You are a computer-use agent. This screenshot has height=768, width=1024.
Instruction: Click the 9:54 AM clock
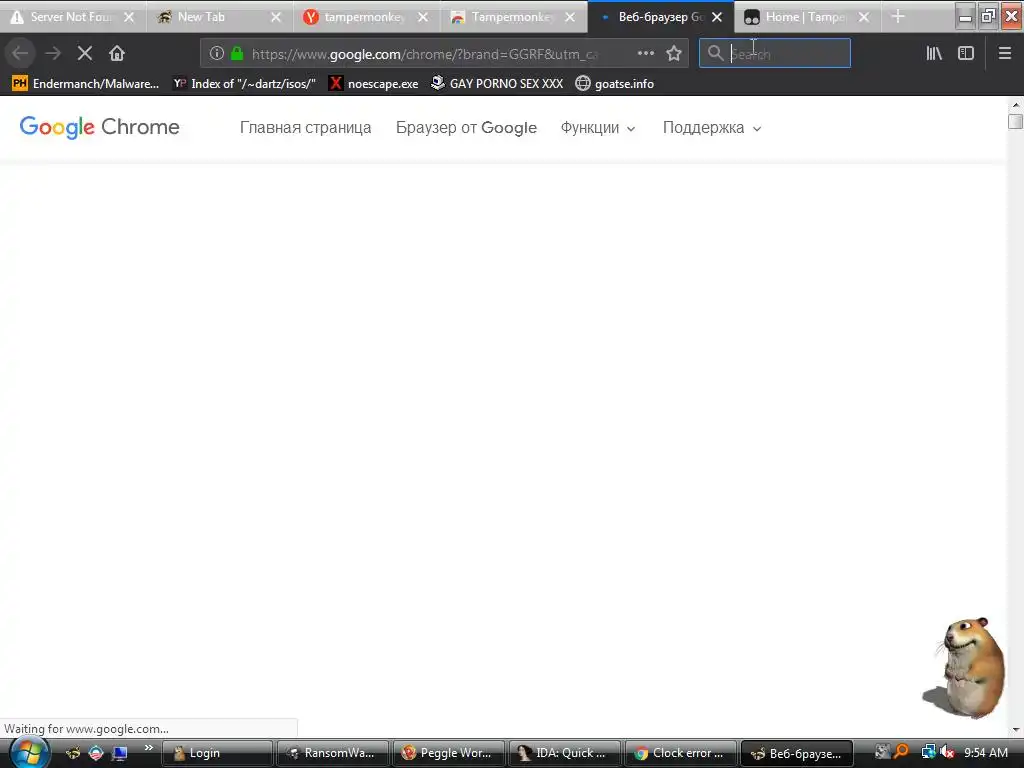pos(985,753)
